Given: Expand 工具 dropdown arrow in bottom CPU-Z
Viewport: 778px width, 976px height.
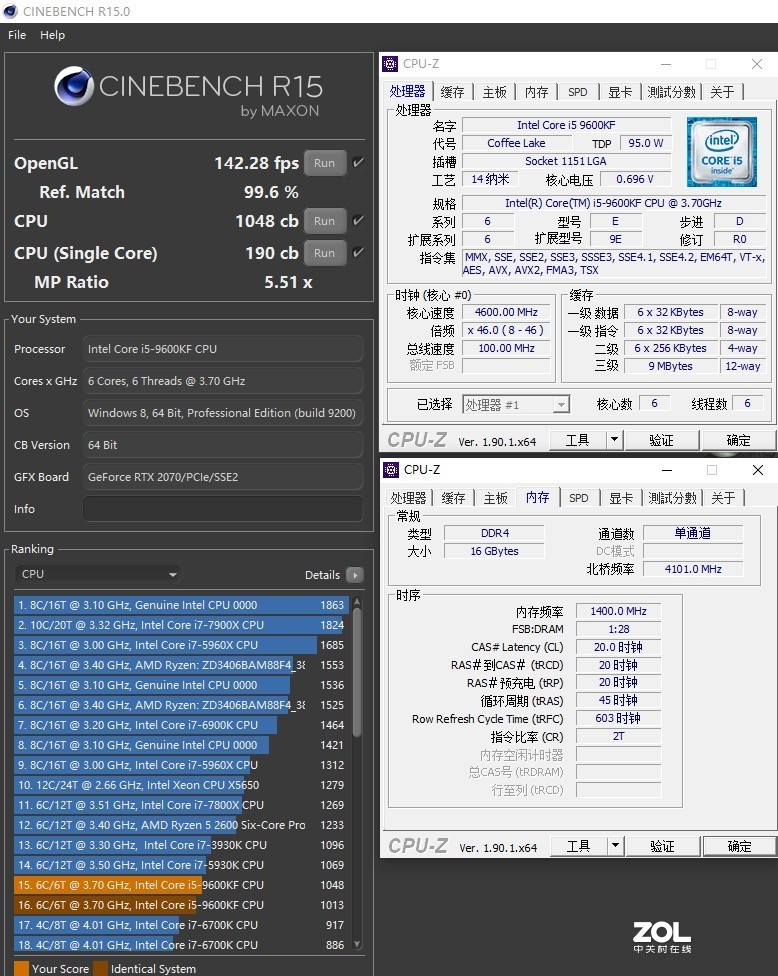Looking at the screenshot, I should (615, 845).
